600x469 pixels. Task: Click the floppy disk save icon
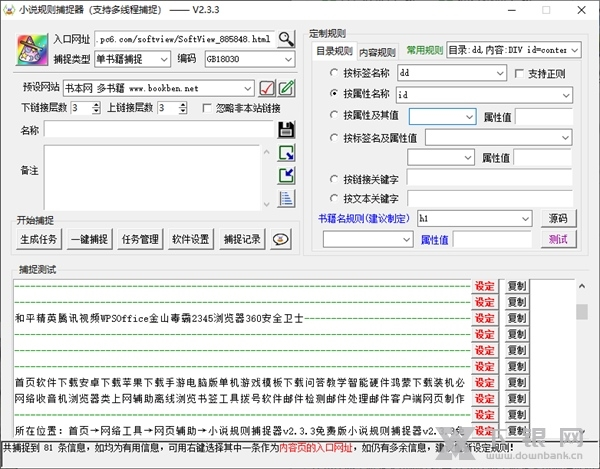coord(286,129)
